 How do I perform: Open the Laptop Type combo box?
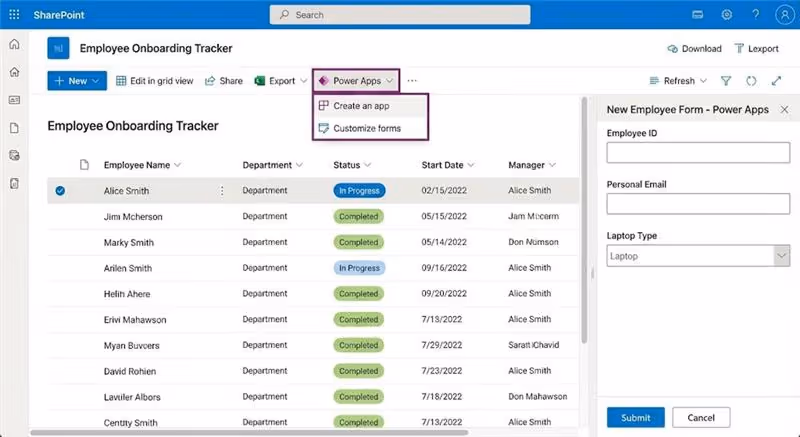(x=698, y=256)
